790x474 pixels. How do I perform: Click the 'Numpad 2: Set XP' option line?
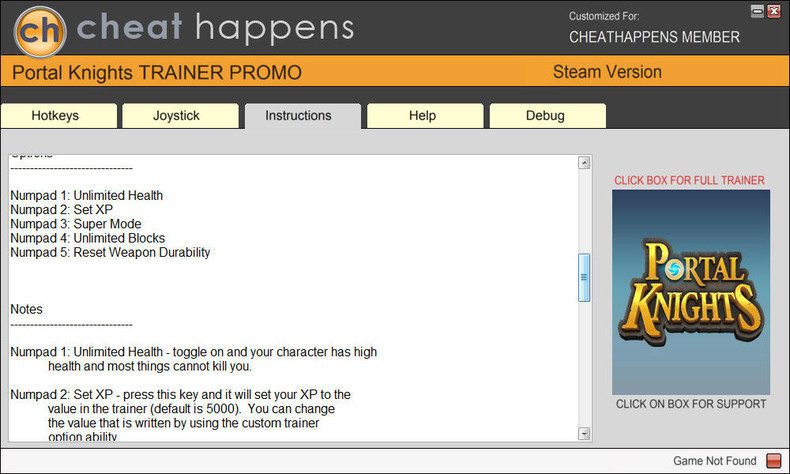coord(61,210)
